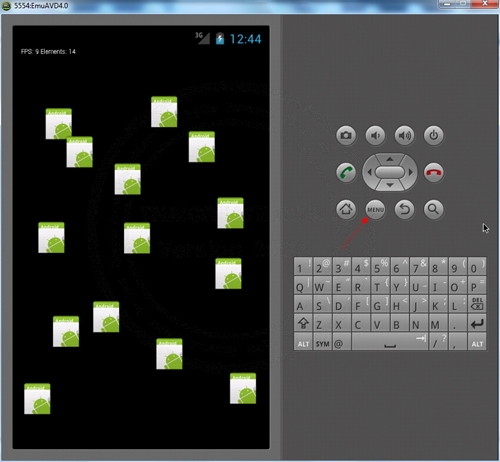The height and width of the screenshot is (462, 500).
Task: Click the slash question-mark key
Action: [x=438, y=342]
